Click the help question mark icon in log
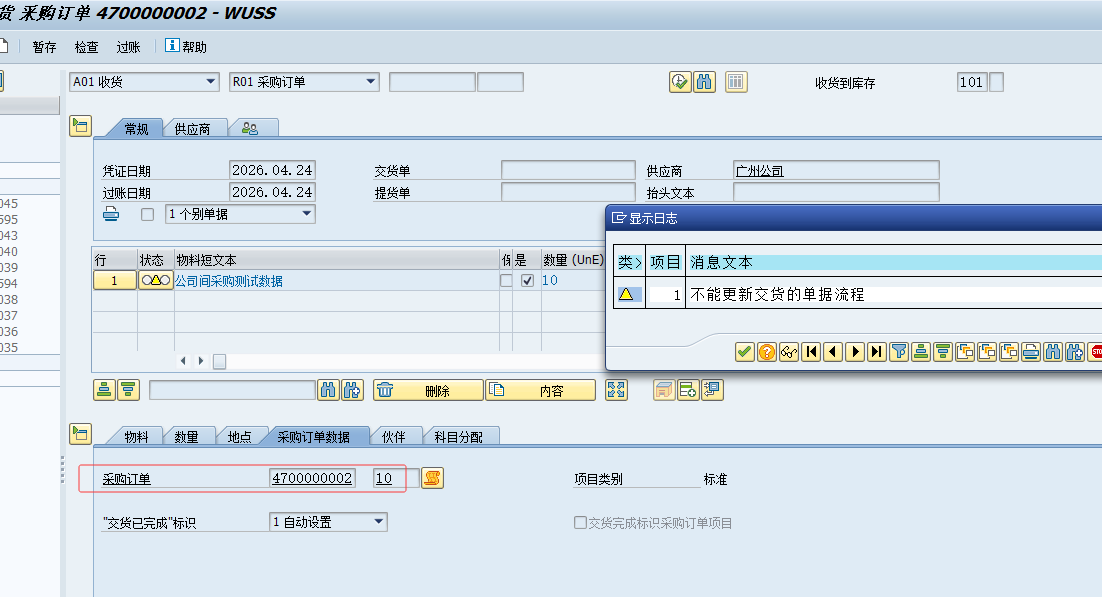The image size is (1102, 597). 766,351
